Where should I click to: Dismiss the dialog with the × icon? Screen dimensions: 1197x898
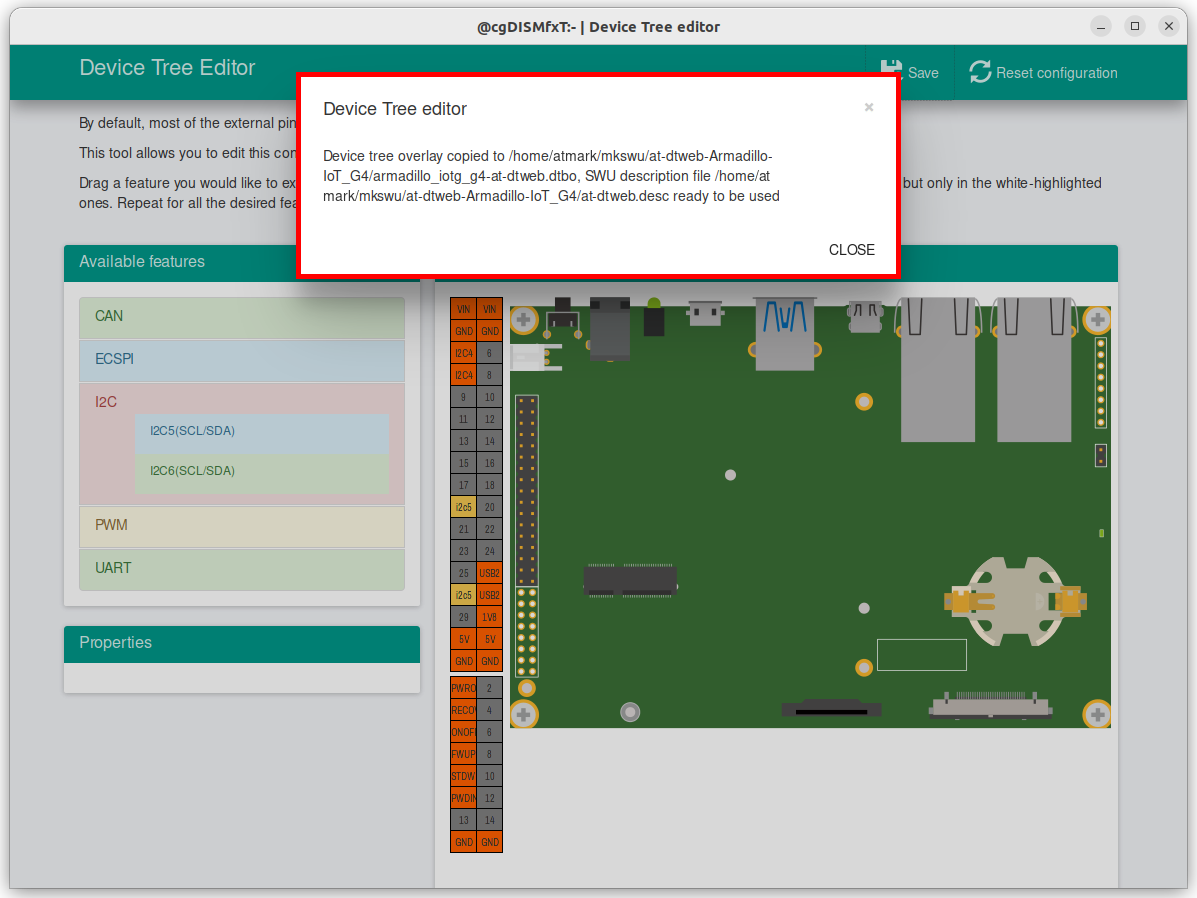[869, 107]
